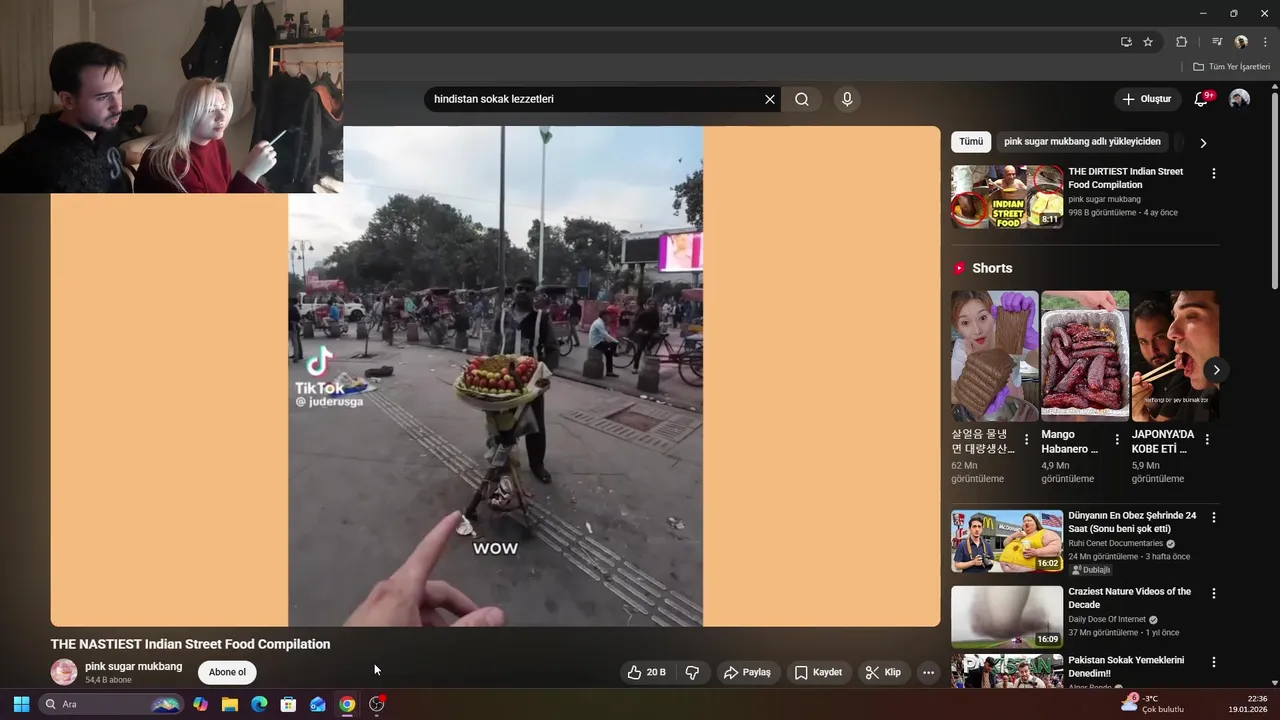The height and width of the screenshot is (720, 1280).
Task: Open THE DIRTIEST Indian Street Food thumbnail
Action: tap(1007, 197)
